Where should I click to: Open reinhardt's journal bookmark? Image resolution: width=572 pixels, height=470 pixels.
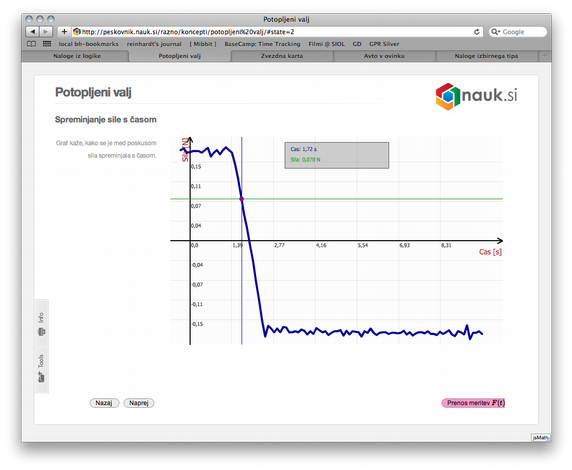(154, 44)
